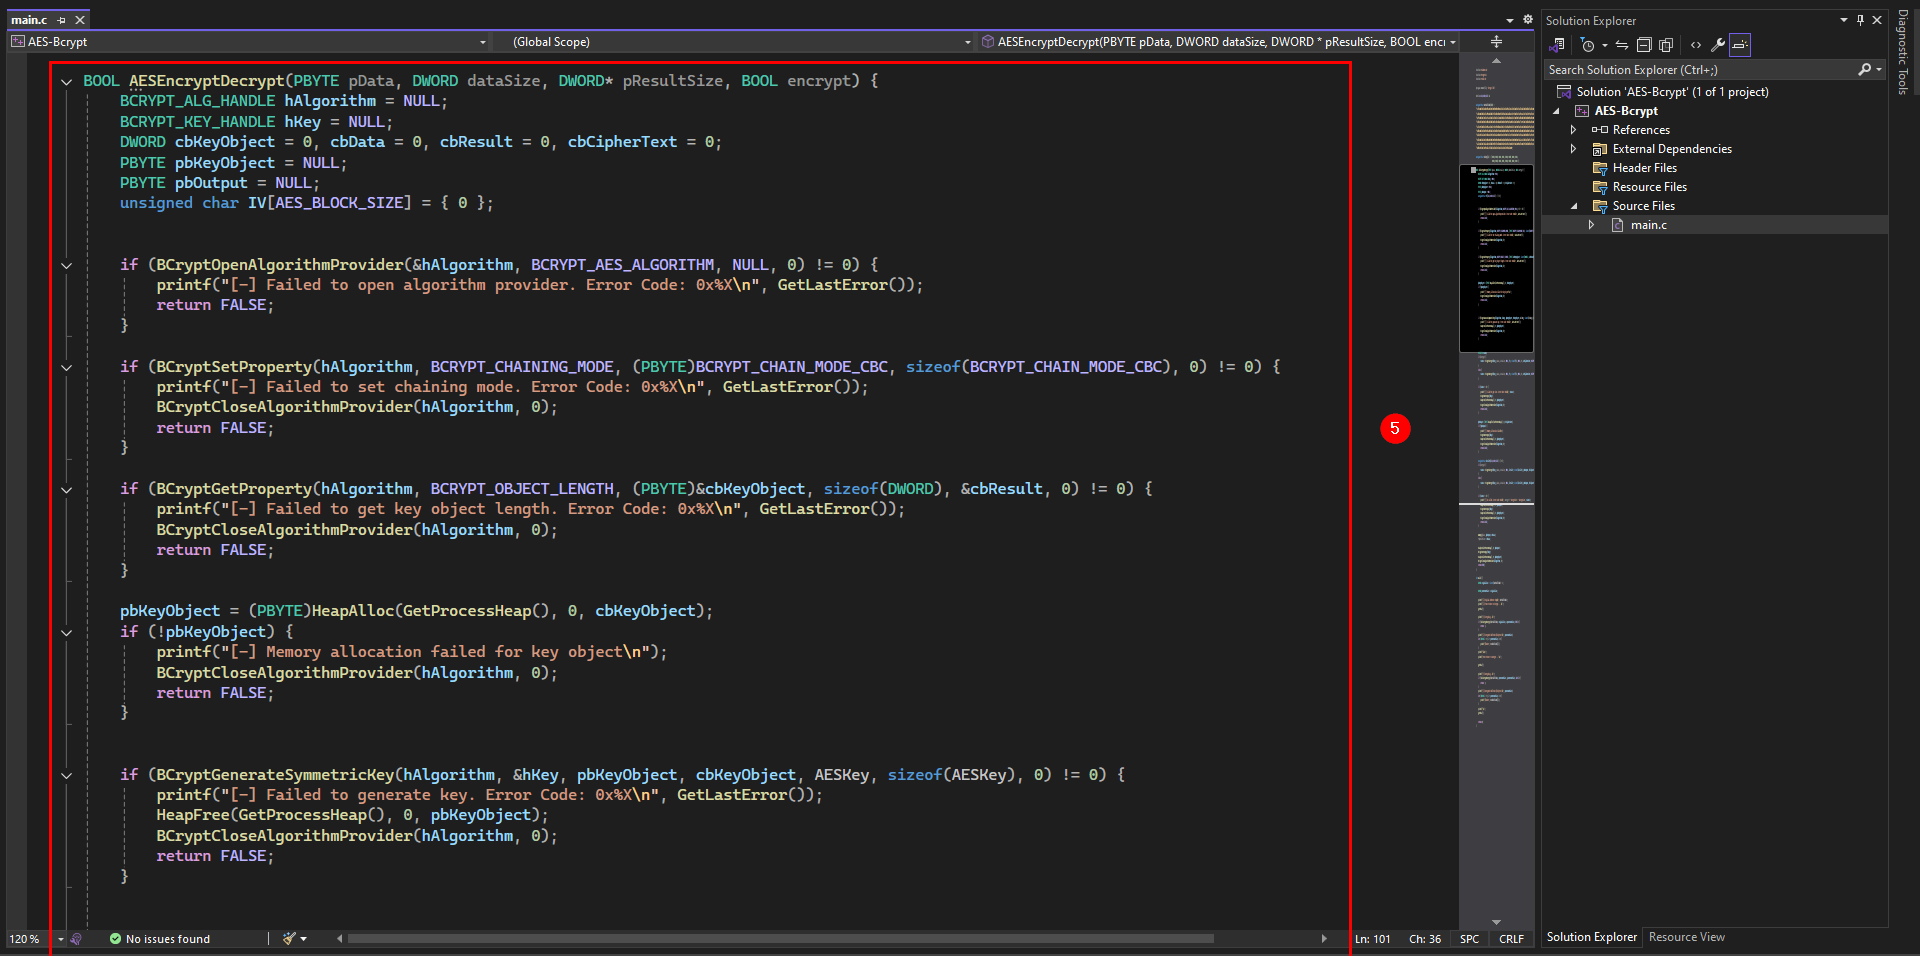The width and height of the screenshot is (1920, 956).
Task: Select the Solution Explorer bottom tab
Action: click(1591, 937)
